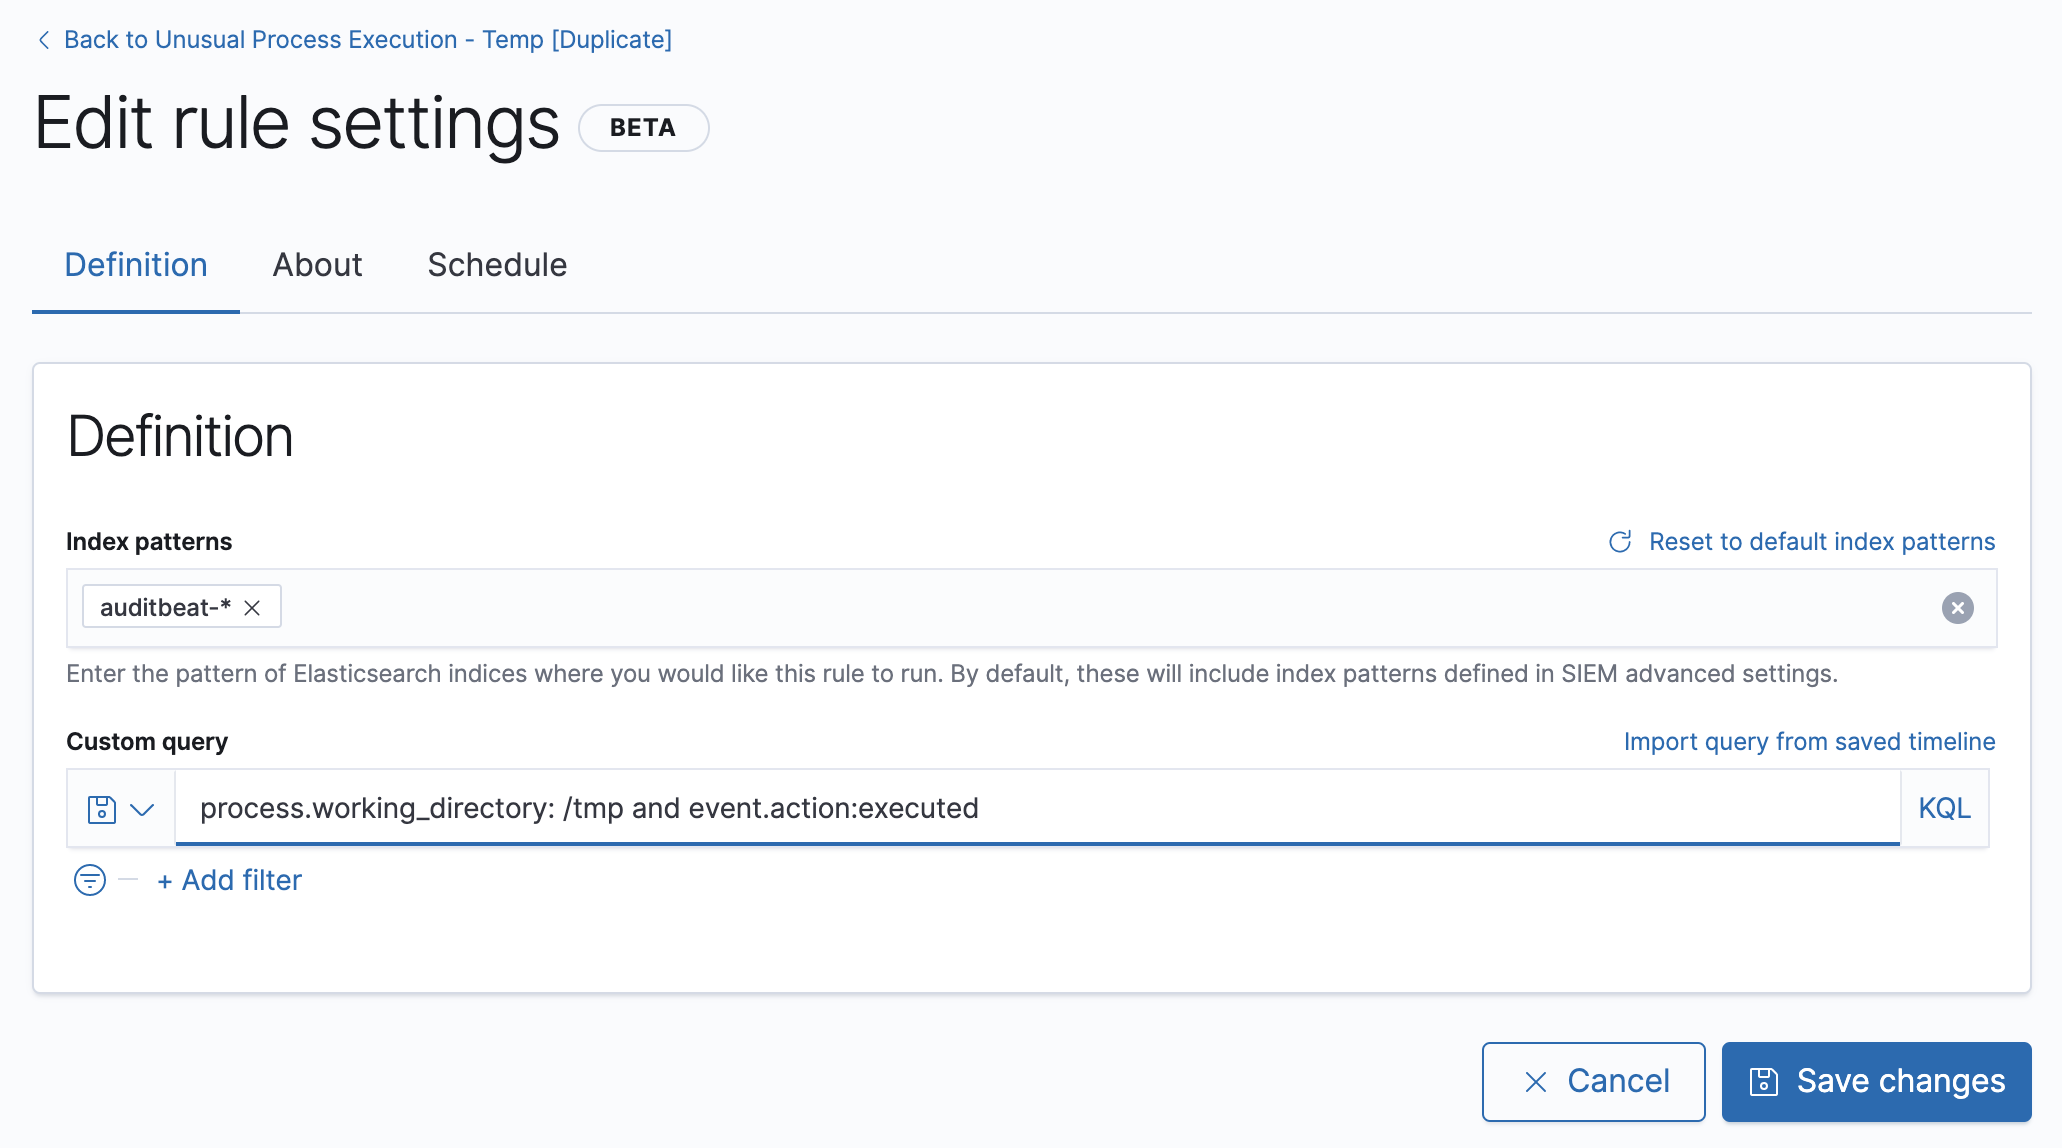Click the saved query disk icon
The image size is (2062, 1148).
(102, 809)
